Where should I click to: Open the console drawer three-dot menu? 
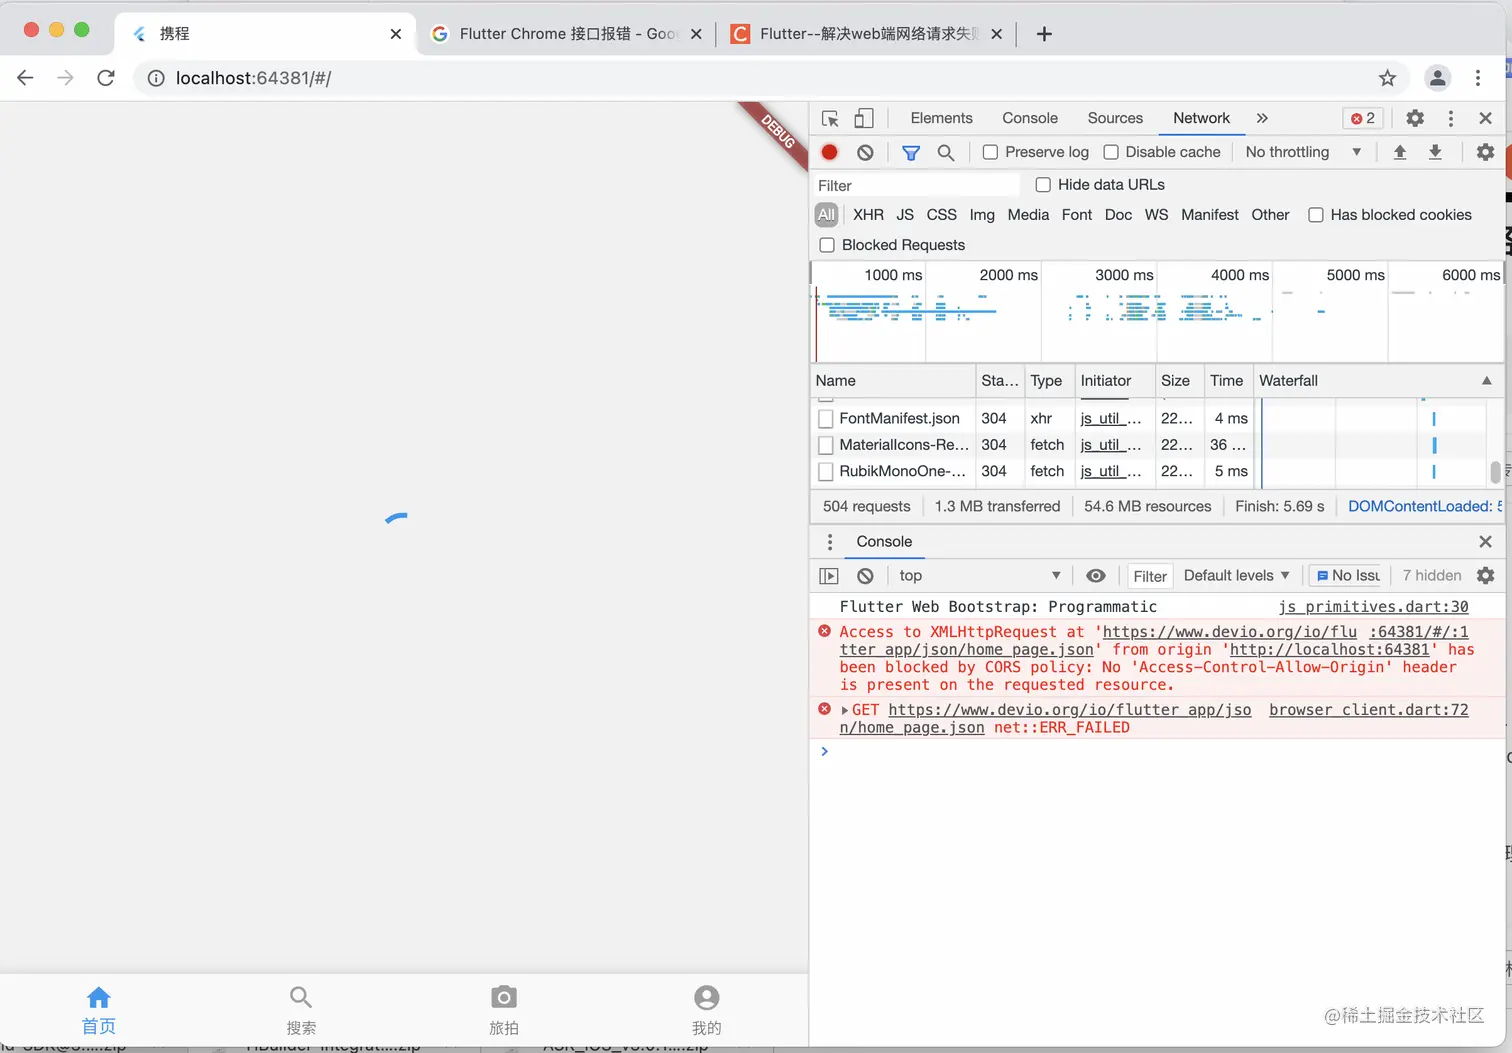[829, 542]
